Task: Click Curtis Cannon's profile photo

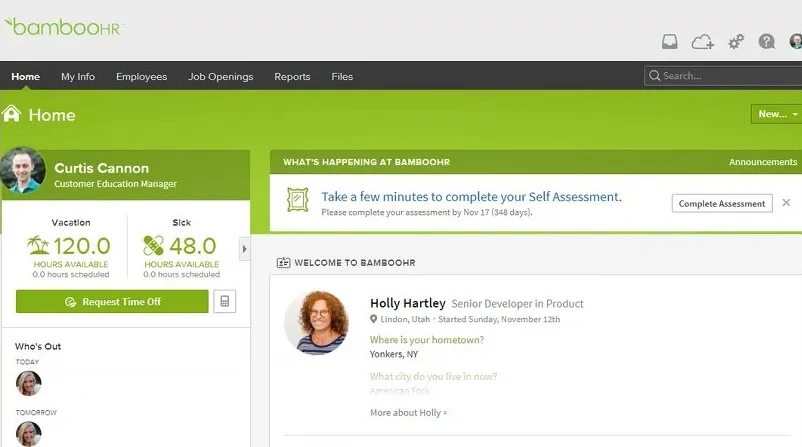Action: [23, 170]
